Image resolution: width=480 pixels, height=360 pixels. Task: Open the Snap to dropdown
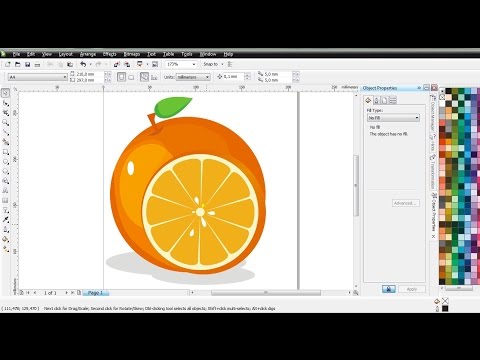(x=213, y=64)
